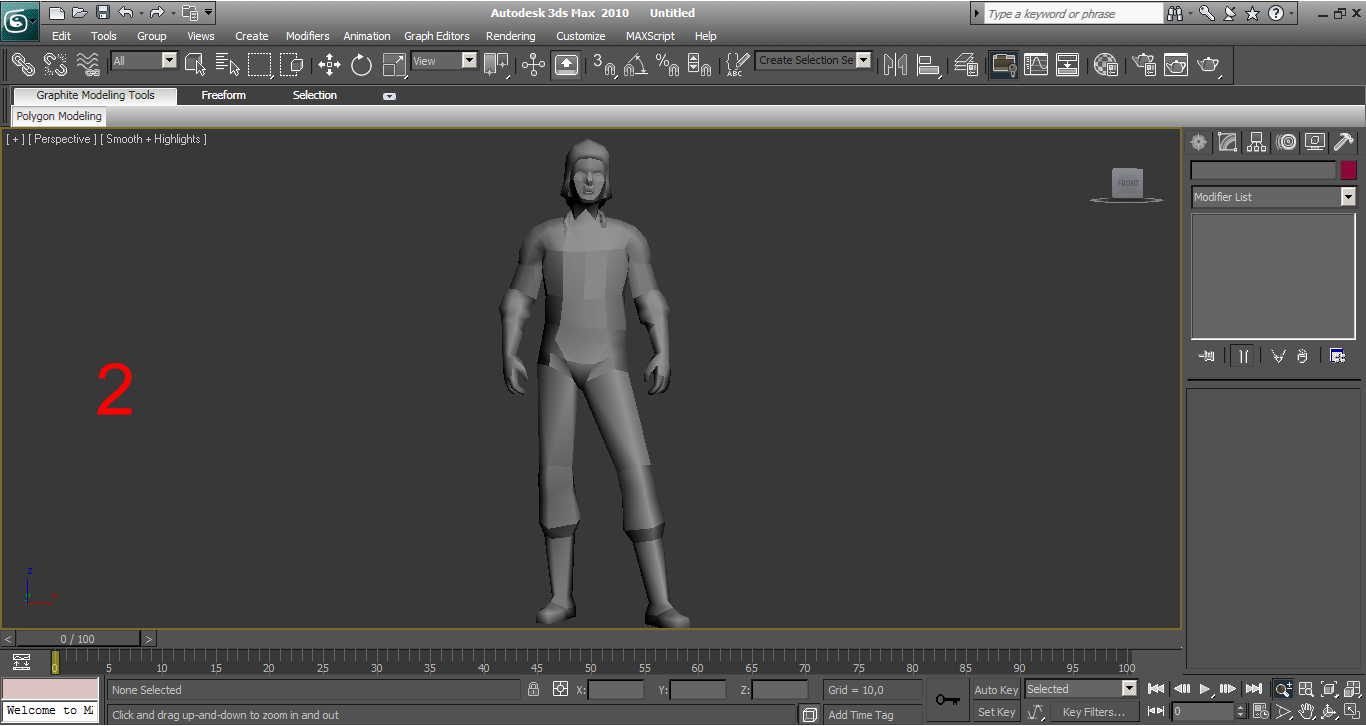
Task: Open the Align tool
Action: click(x=928, y=64)
